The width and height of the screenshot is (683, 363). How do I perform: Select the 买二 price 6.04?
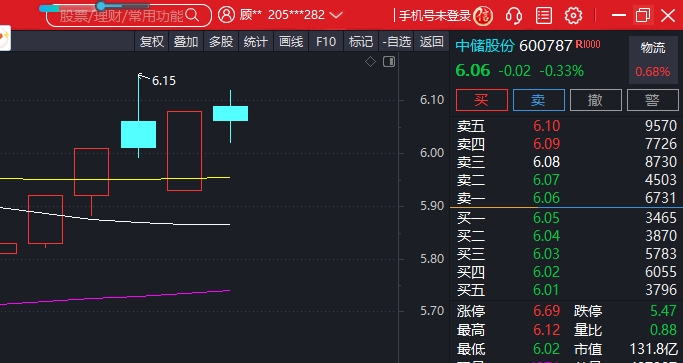coord(547,236)
